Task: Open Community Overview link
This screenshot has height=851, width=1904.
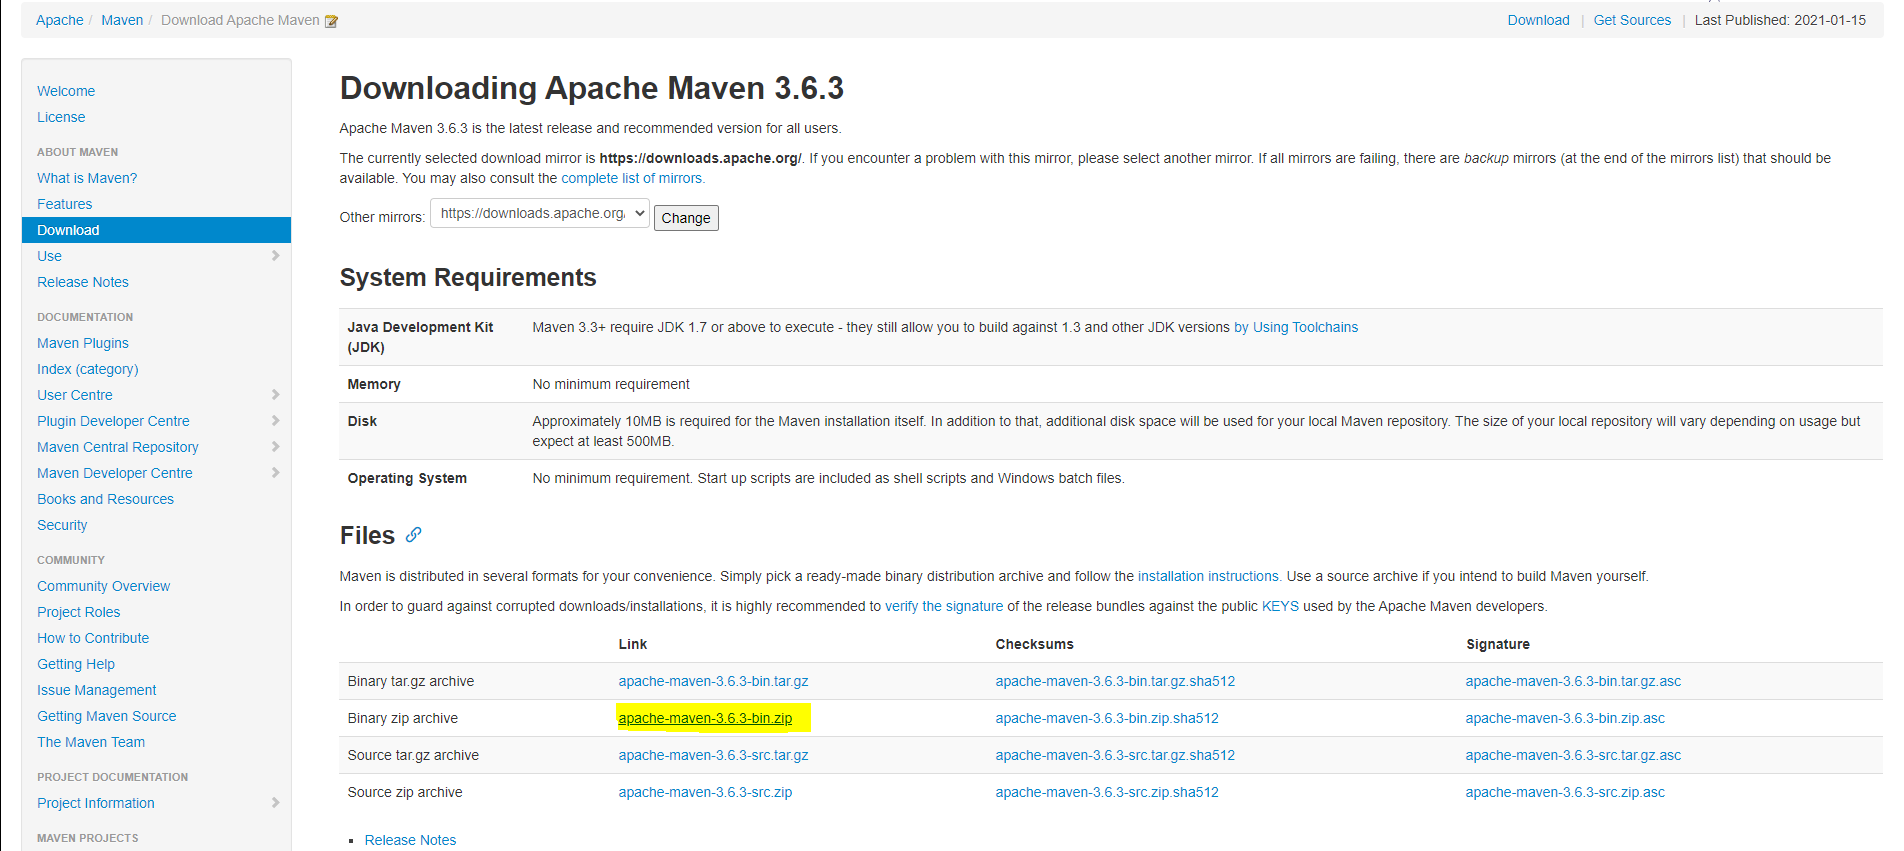Action: tap(103, 586)
